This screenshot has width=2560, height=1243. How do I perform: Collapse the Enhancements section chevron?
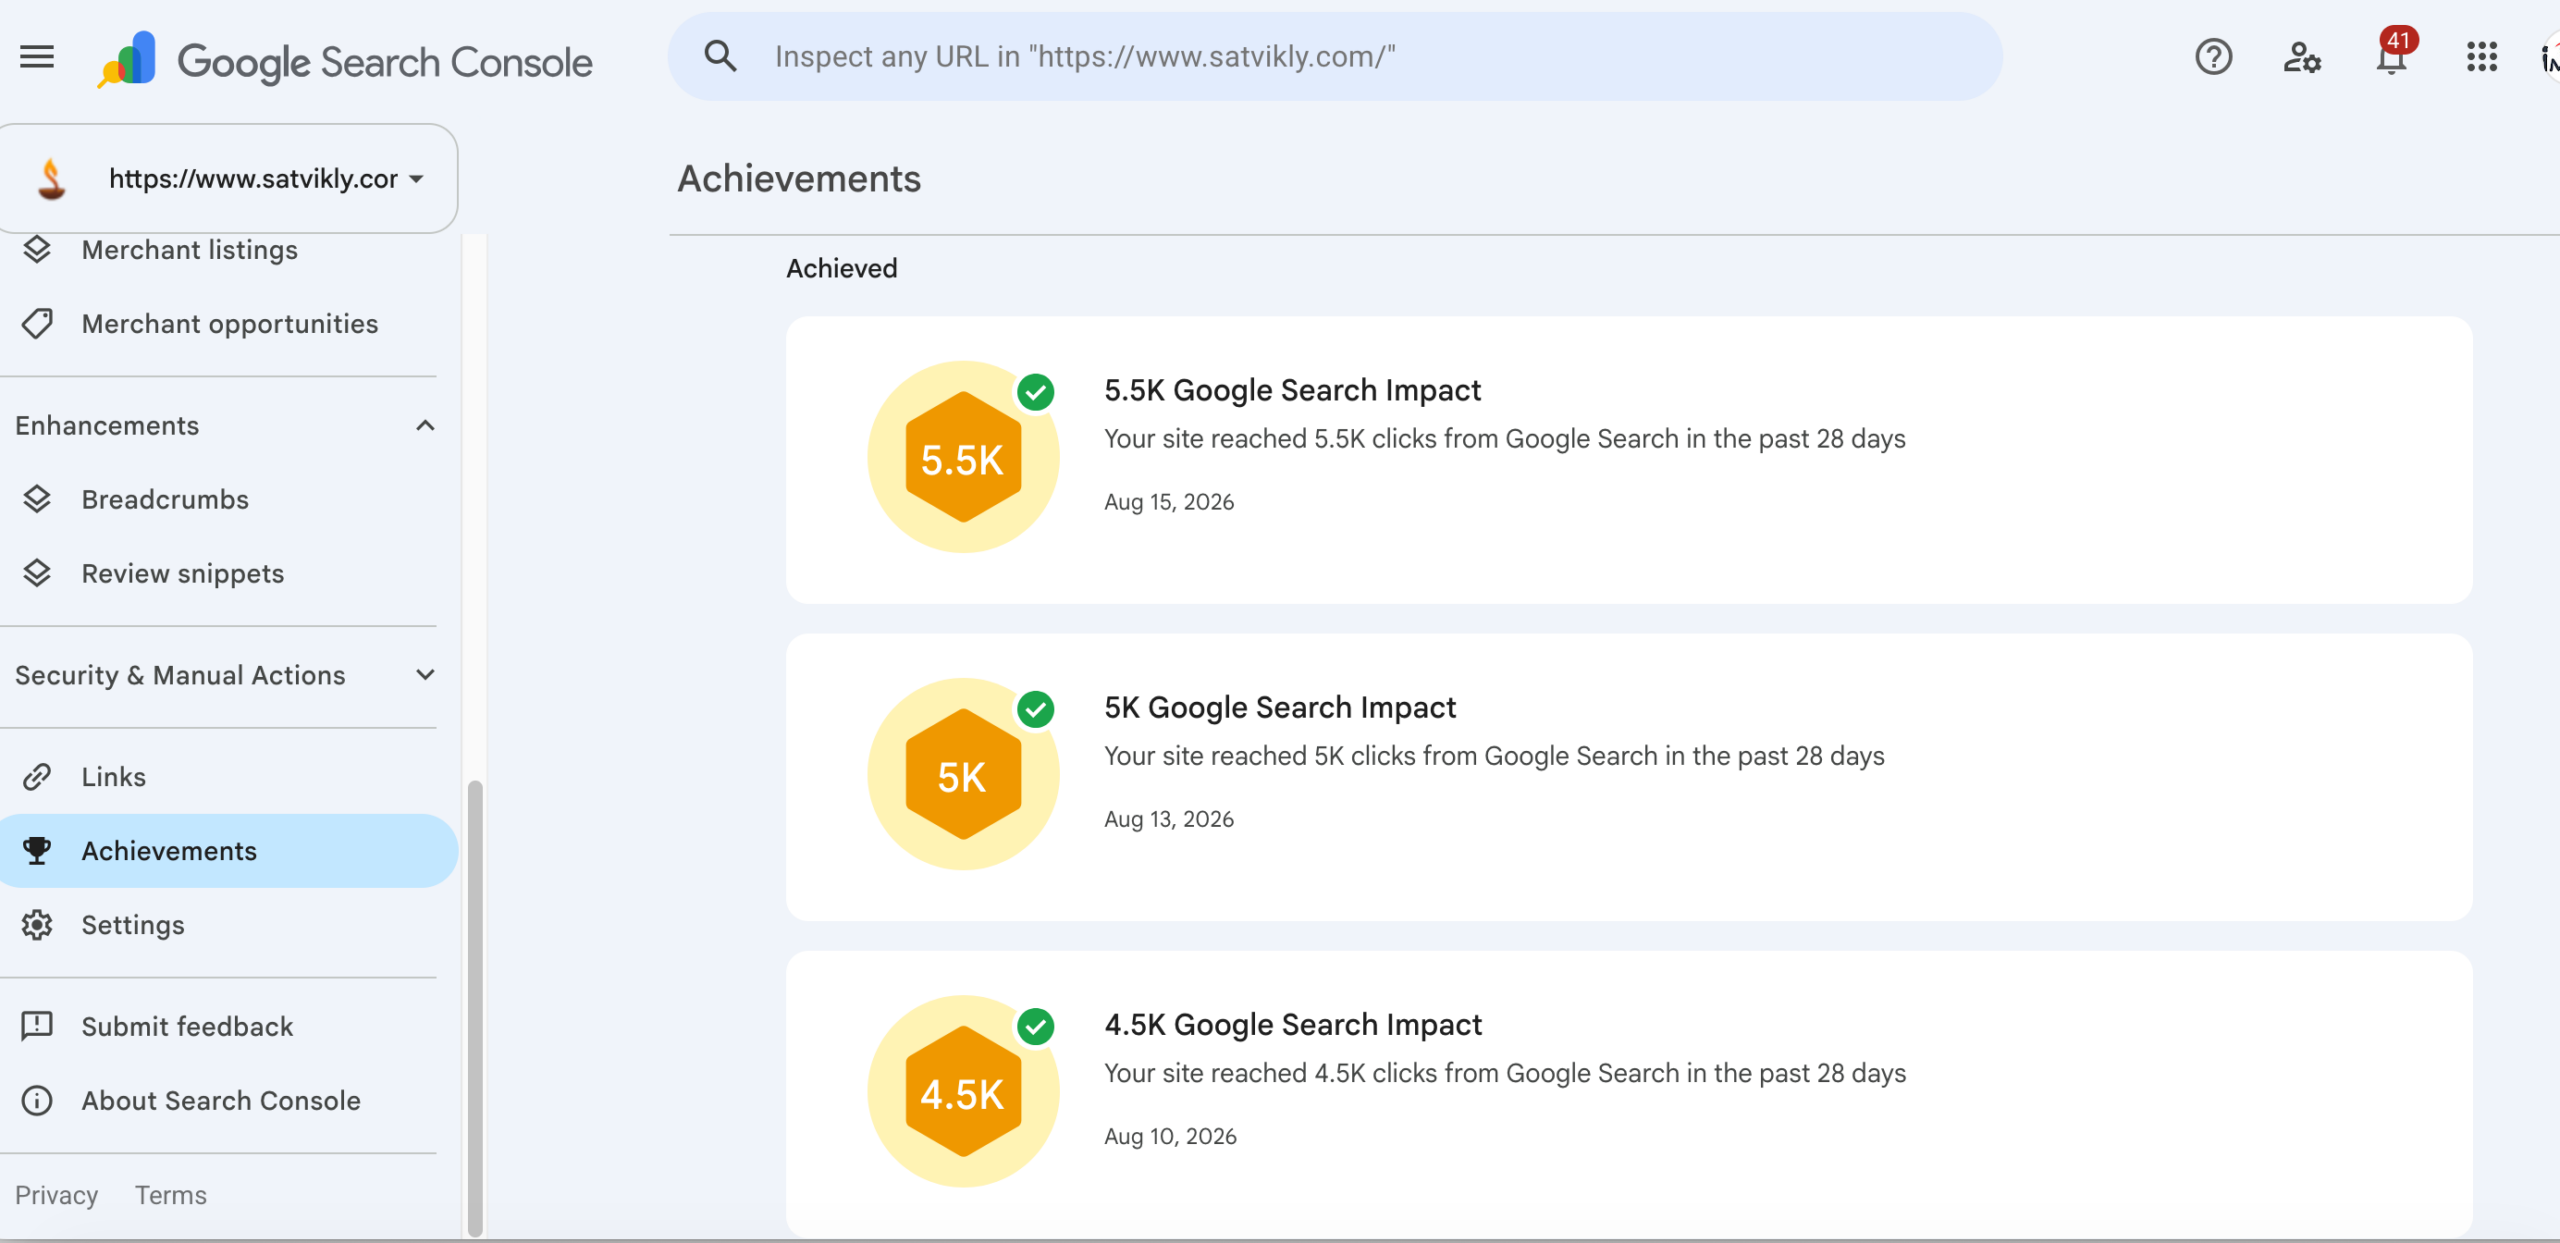click(x=425, y=426)
